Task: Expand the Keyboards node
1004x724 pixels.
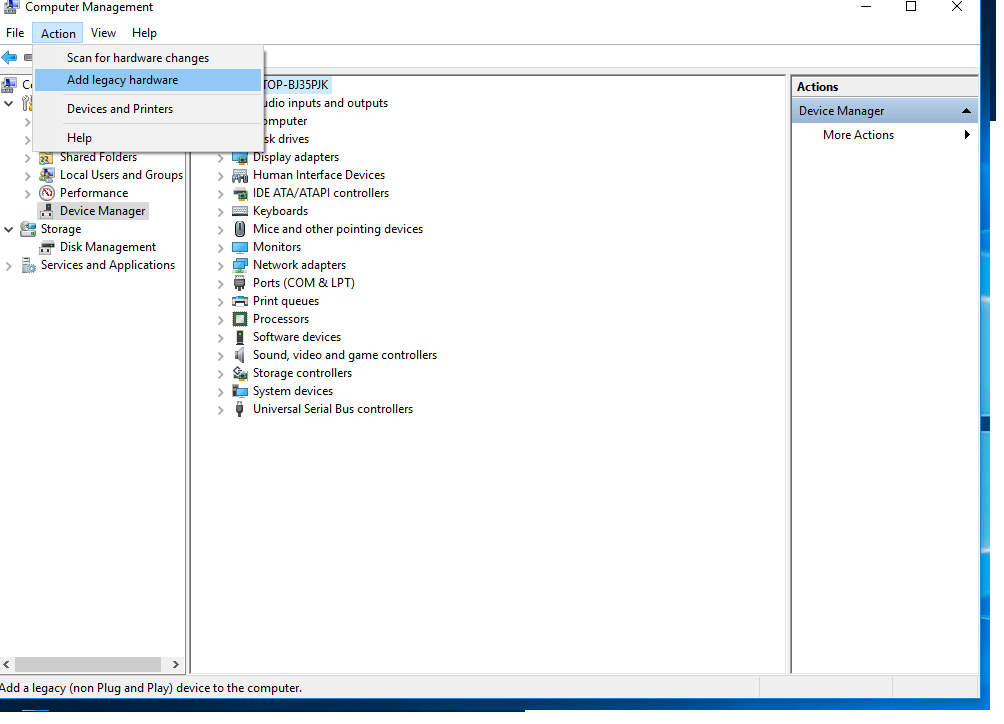Action: click(x=220, y=212)
